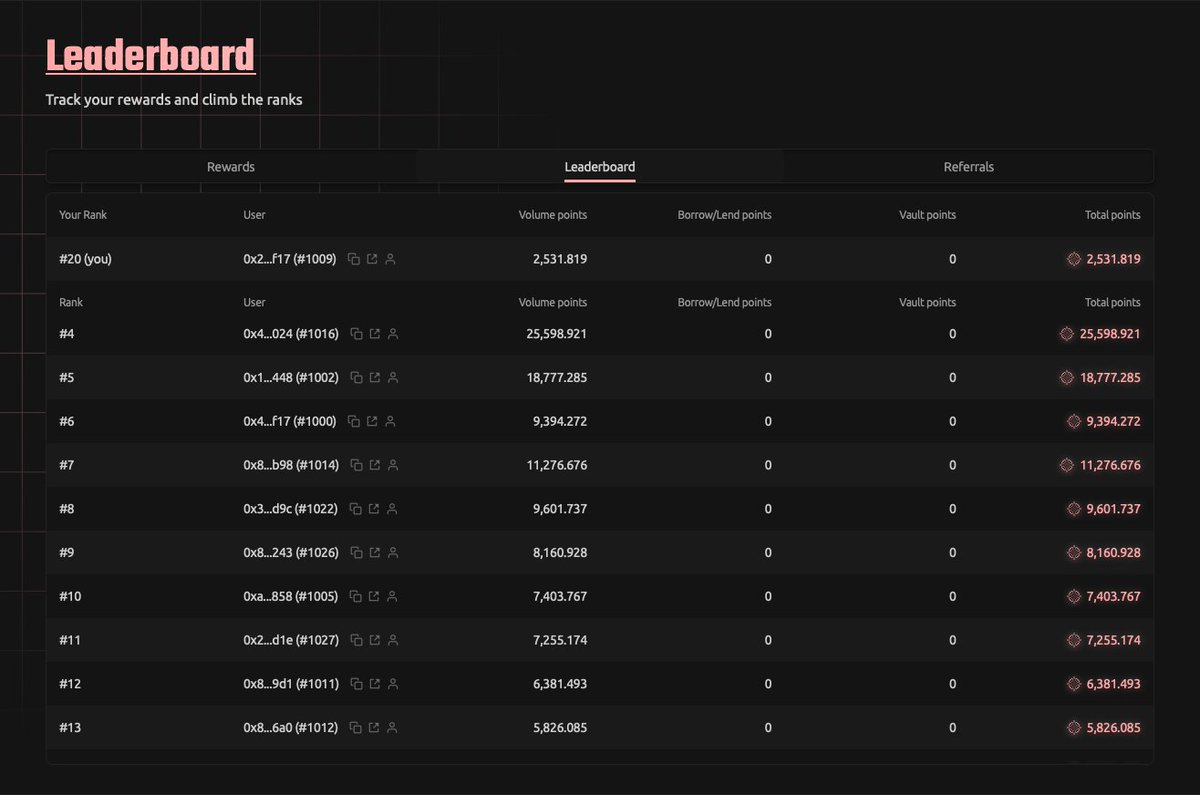Click total points value 7,255.174
The width and height of the screenshot is (1200, 795).
[1114, 640]
